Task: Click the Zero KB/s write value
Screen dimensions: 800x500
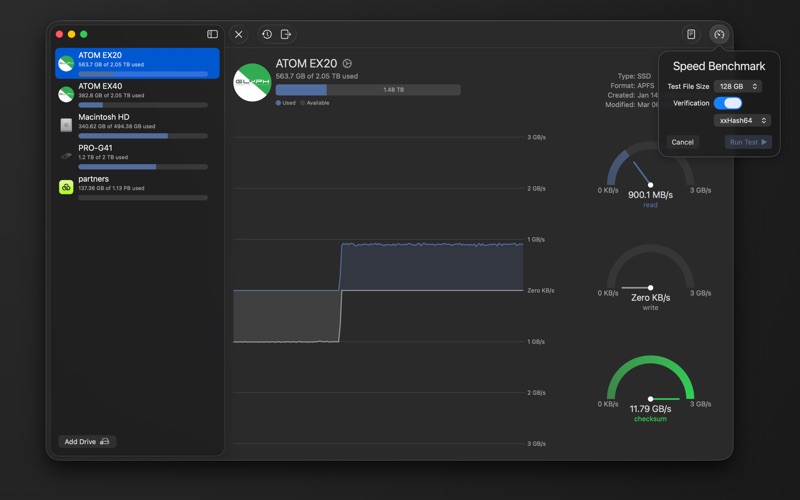Action: click(x=650, y=297)
